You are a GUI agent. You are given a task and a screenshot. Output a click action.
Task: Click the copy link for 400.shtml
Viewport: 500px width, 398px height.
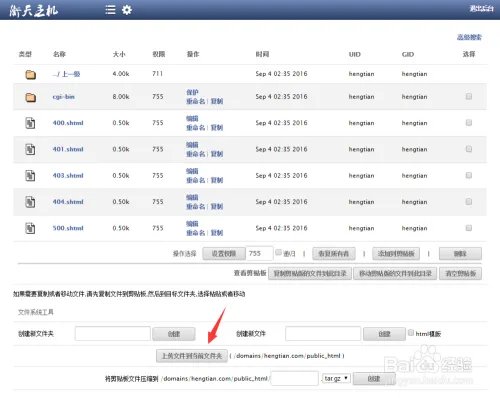pos(217,127)
